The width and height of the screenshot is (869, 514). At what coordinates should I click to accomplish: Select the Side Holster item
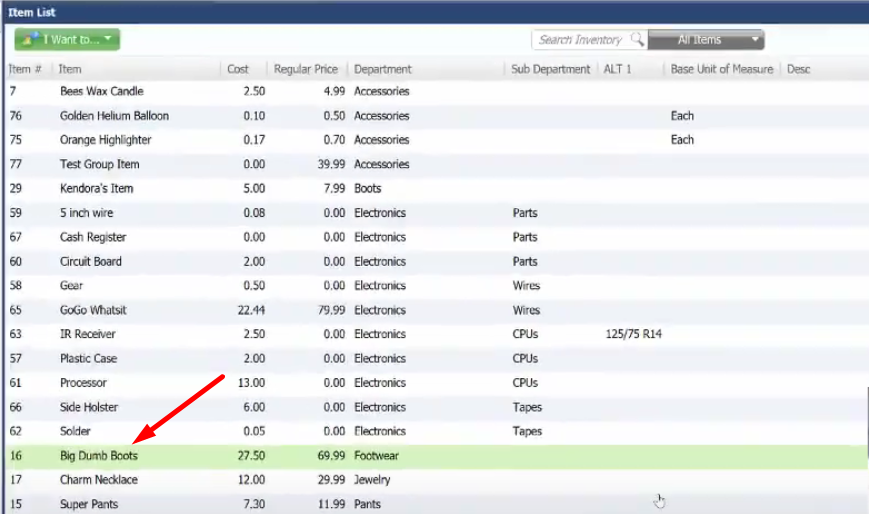(x=89, y=407)
